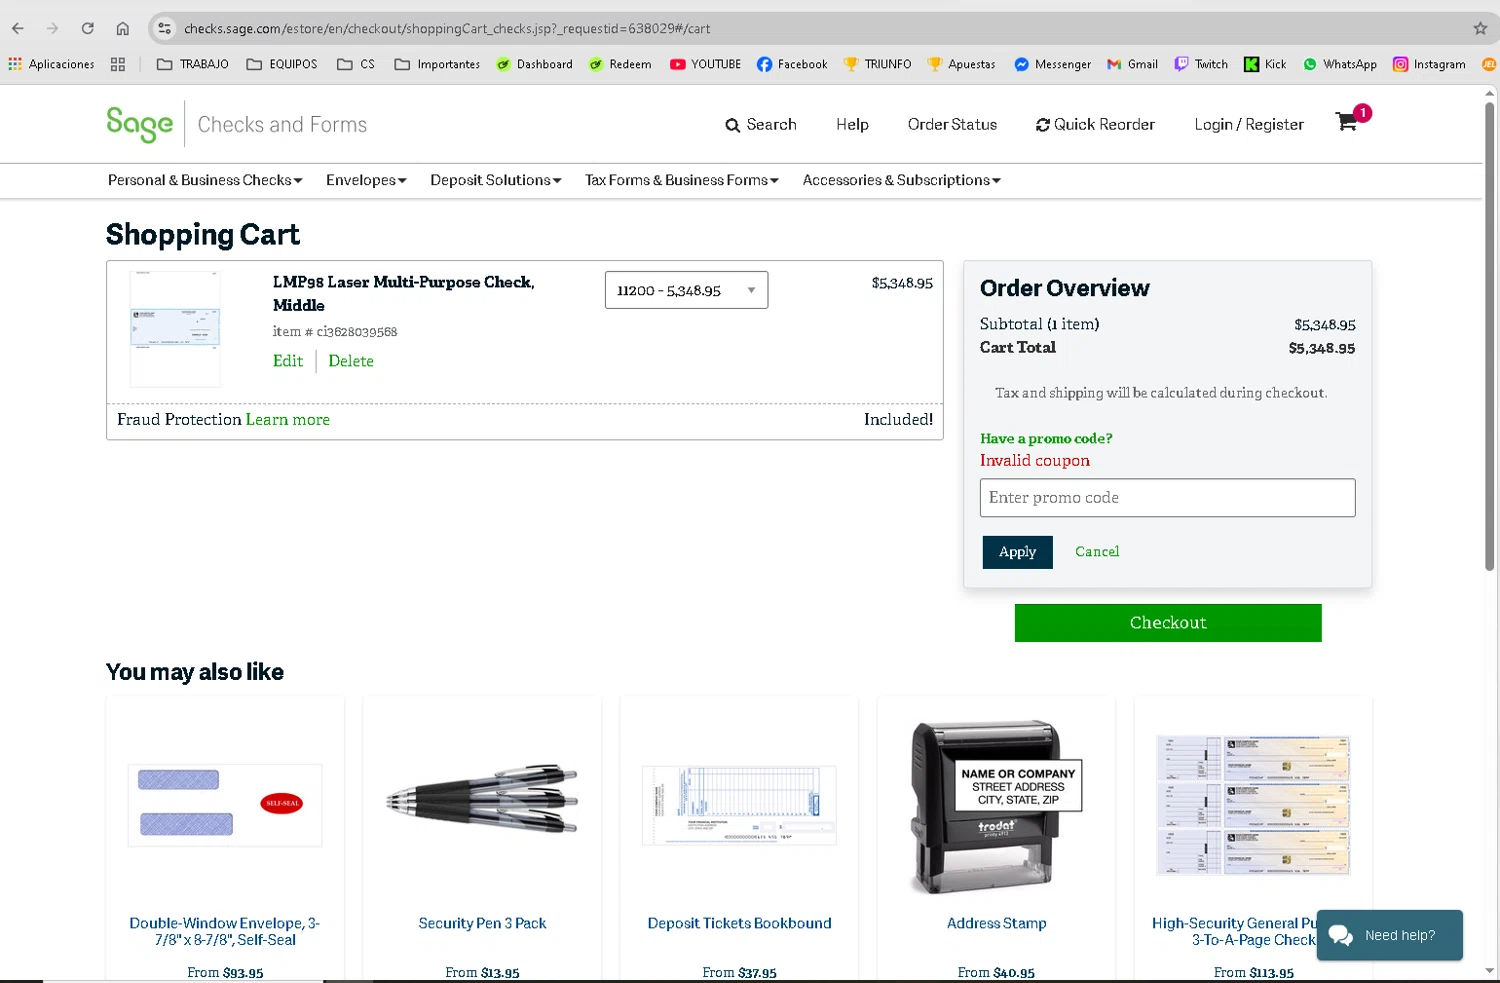Open the tab groups grid icon
This screenshot has height=983, width=1500.
click(x=118, y=64)
